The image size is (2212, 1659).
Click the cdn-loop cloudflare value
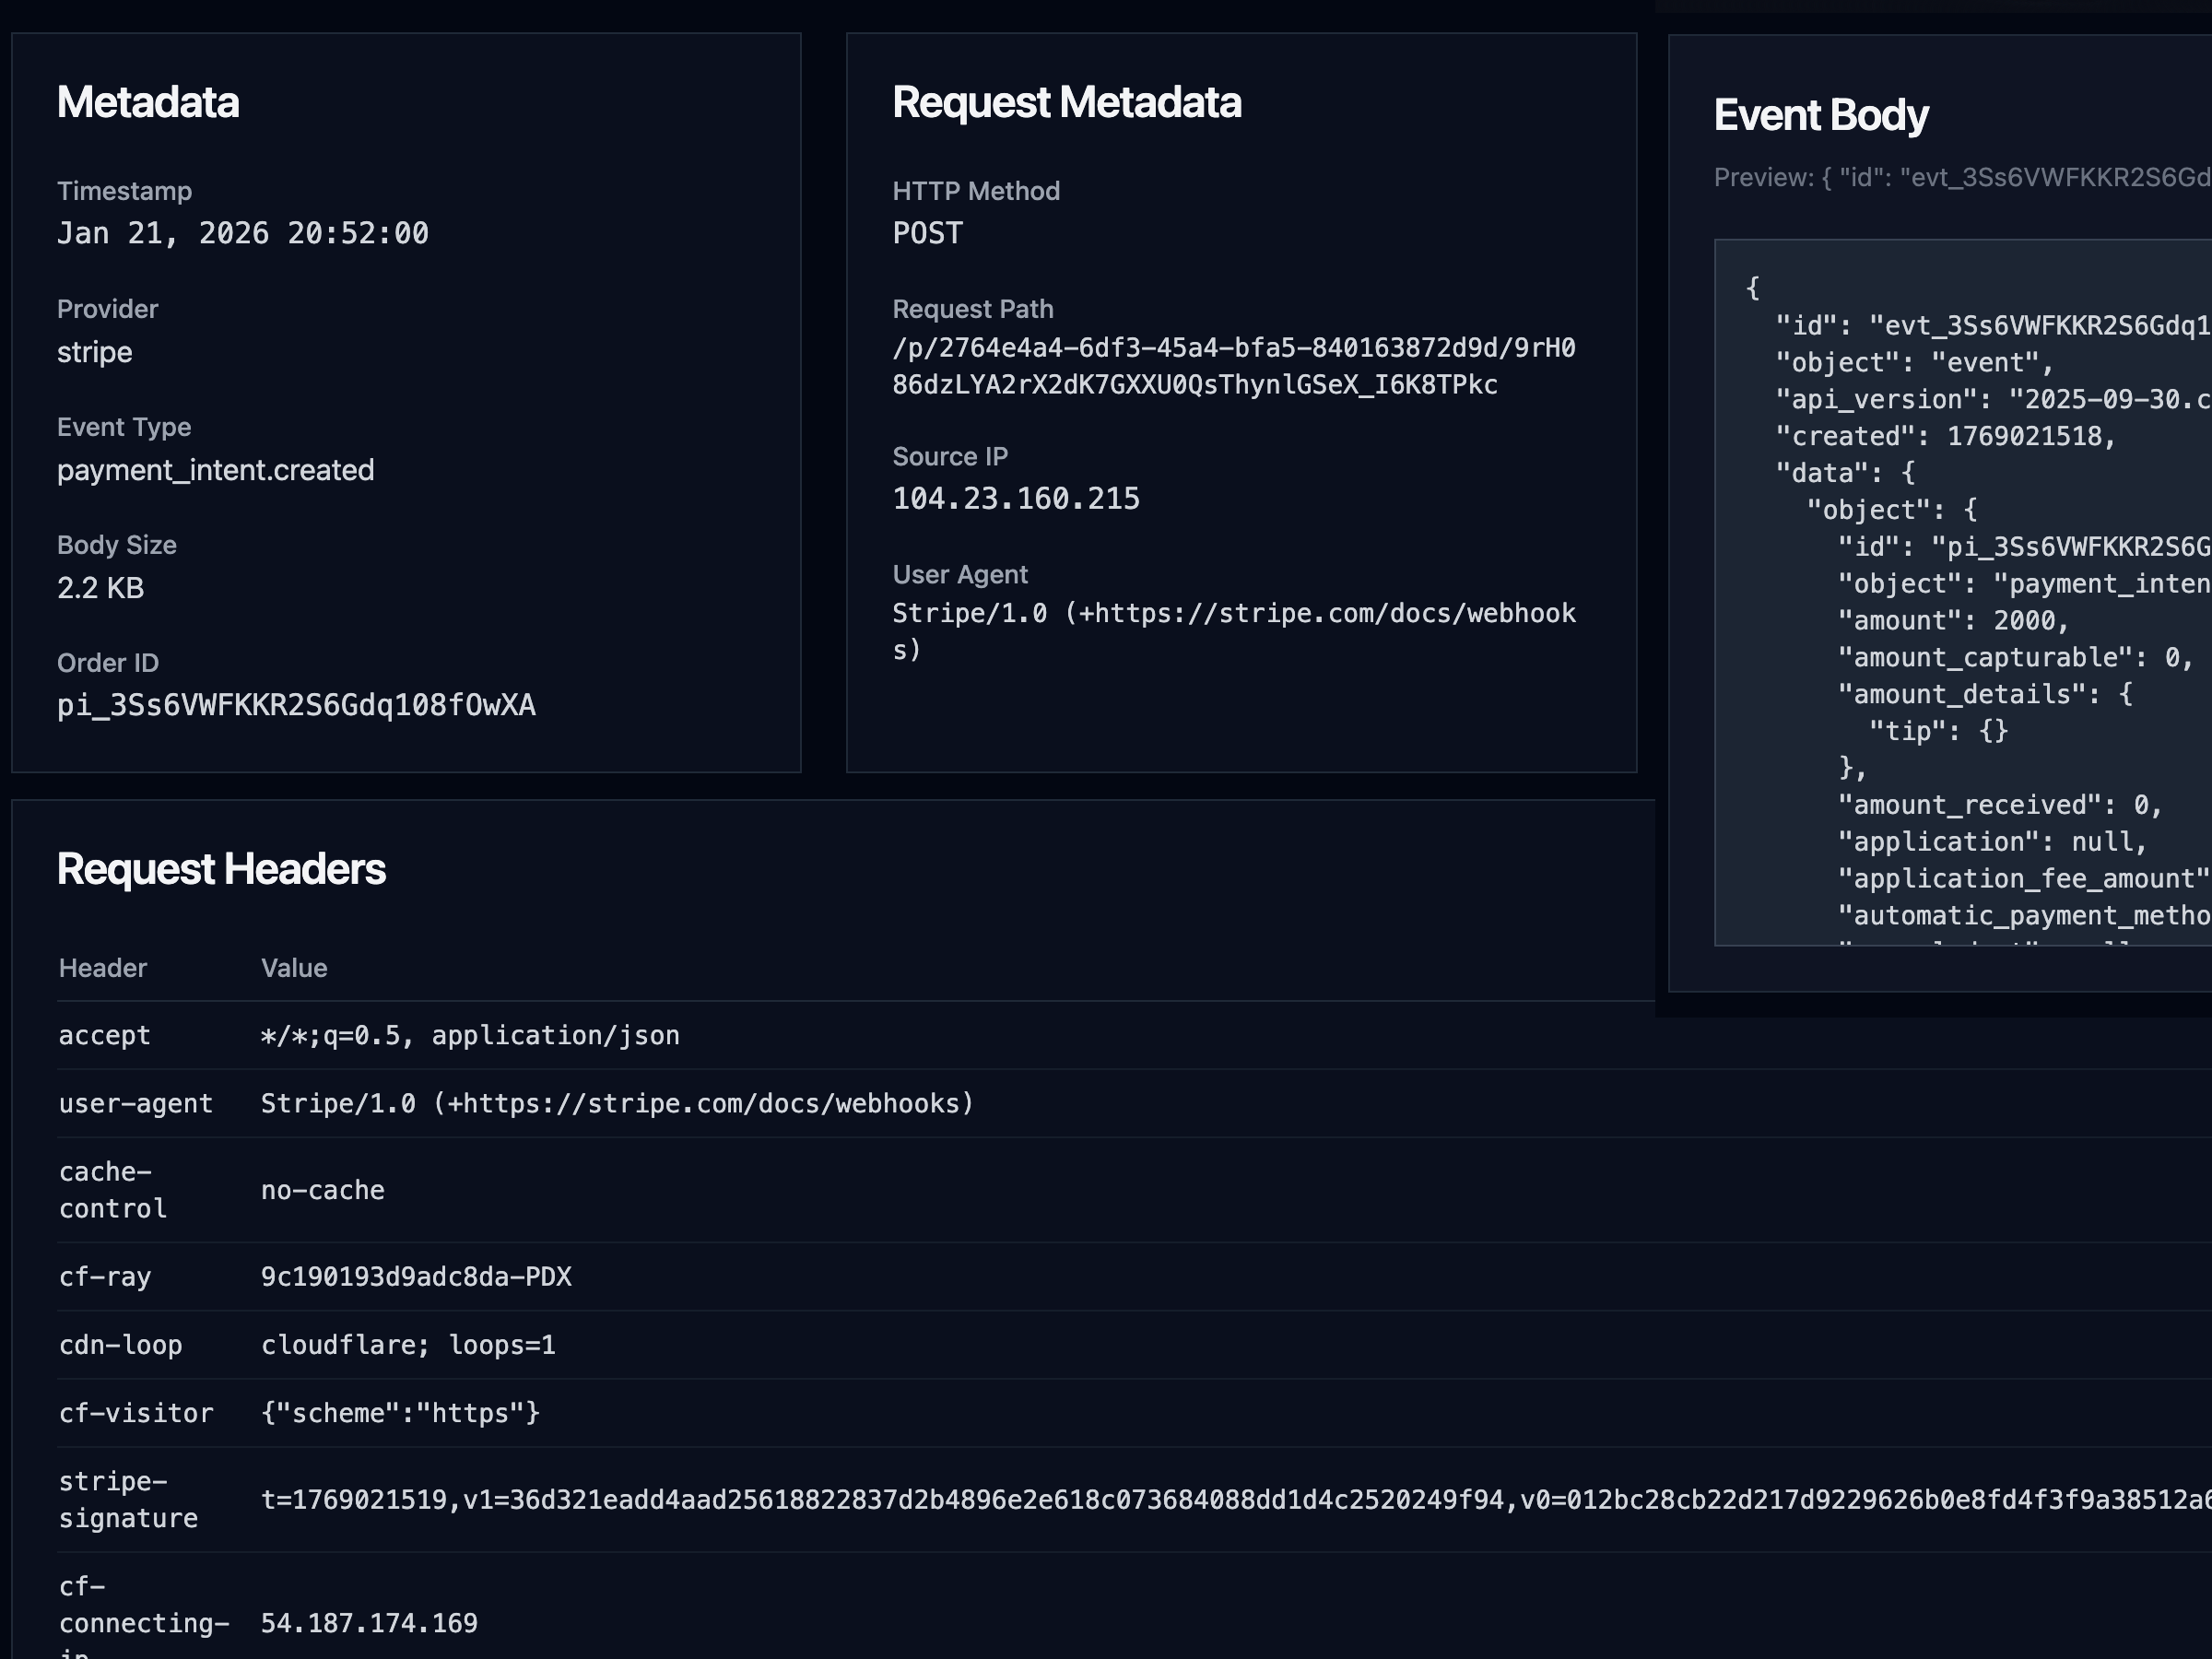[x=409, y=1345]
